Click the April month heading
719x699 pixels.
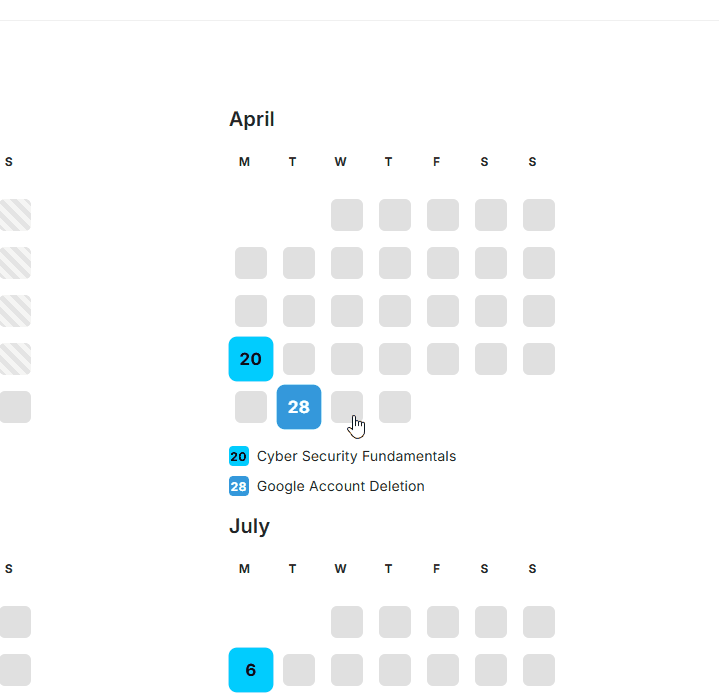click(x=252, y=119)
